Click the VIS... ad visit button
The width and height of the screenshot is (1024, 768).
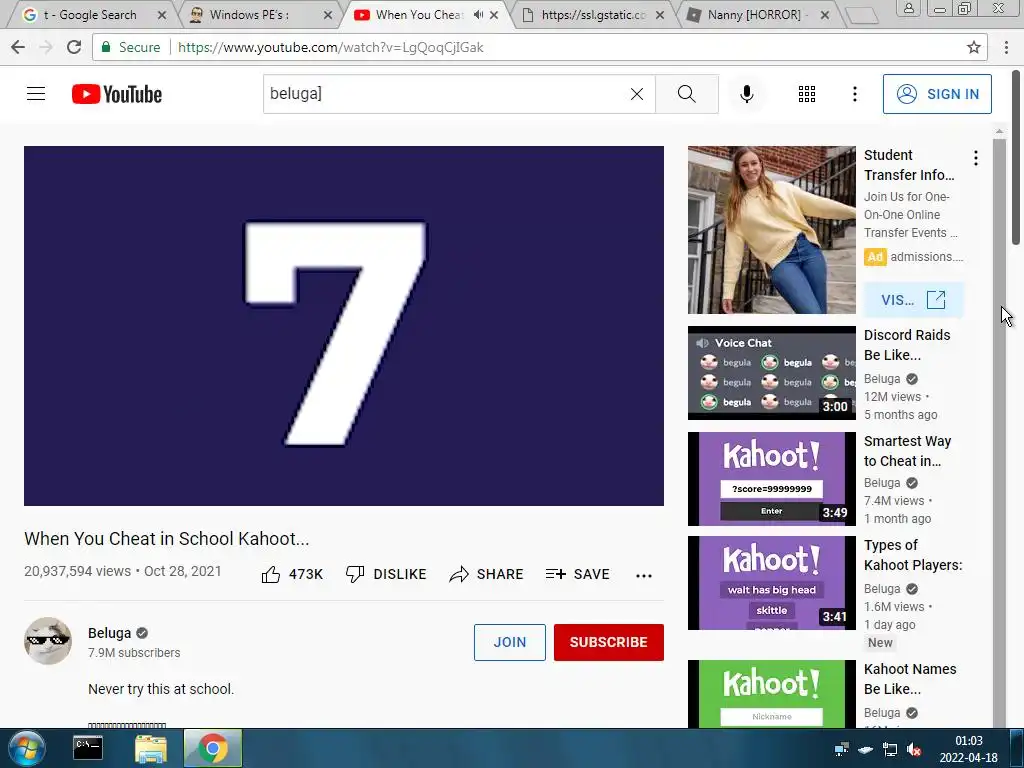click(x=913, y=300)
